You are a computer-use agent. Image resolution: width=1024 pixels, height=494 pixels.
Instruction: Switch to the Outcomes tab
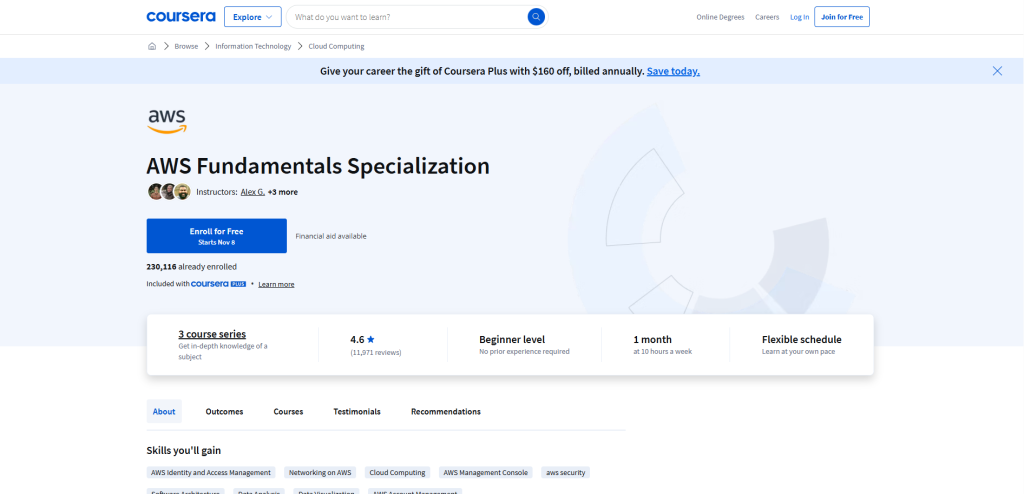(224, 412)
